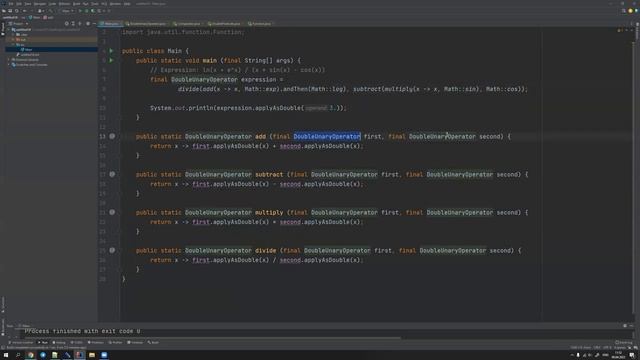The width and height of the screenshot is (640, 360).
Task: Show hidden system tray icons chevron
Action: pyautogui.click(x=572, y=355)
